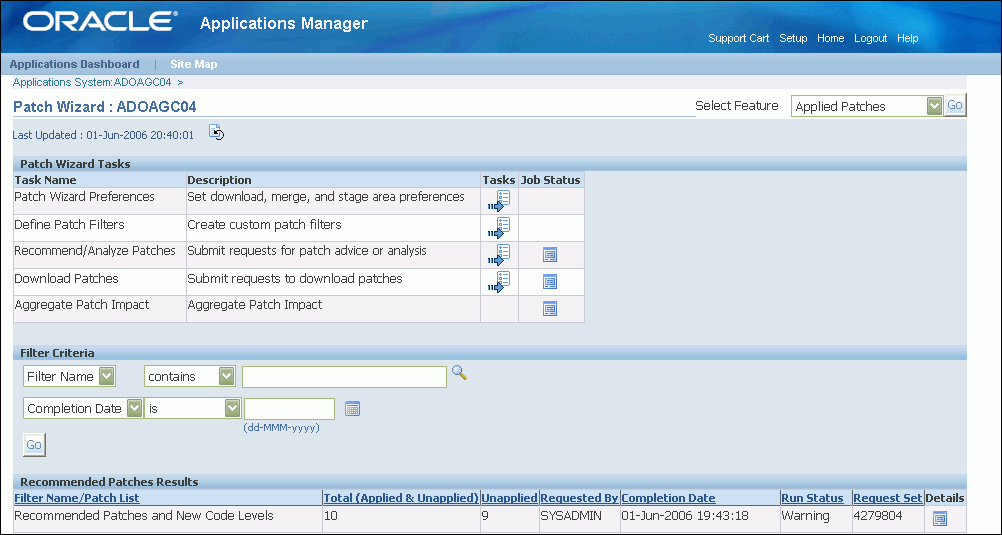Click the refresh icon beside Last Updated
The height and width of the screenshot is (535, 1002).
(x=217, y=132)
